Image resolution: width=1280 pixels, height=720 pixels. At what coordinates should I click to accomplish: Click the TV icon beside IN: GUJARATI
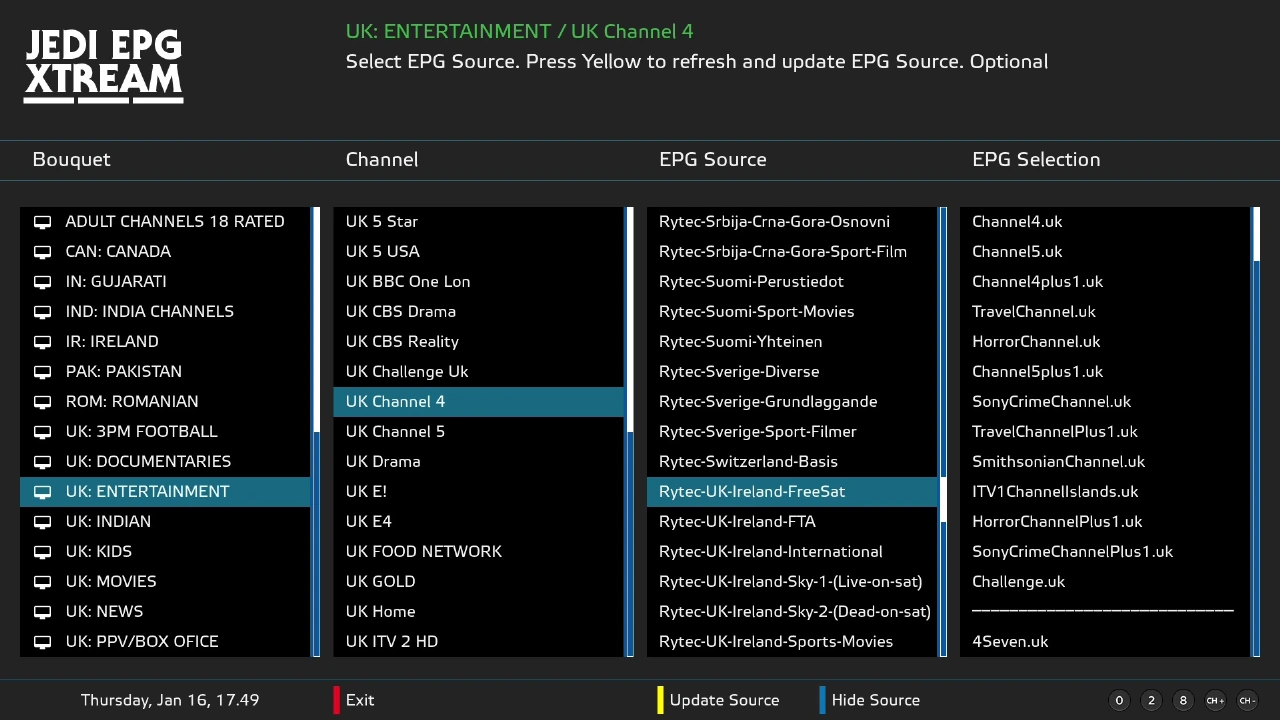click(x=42, y=282)
